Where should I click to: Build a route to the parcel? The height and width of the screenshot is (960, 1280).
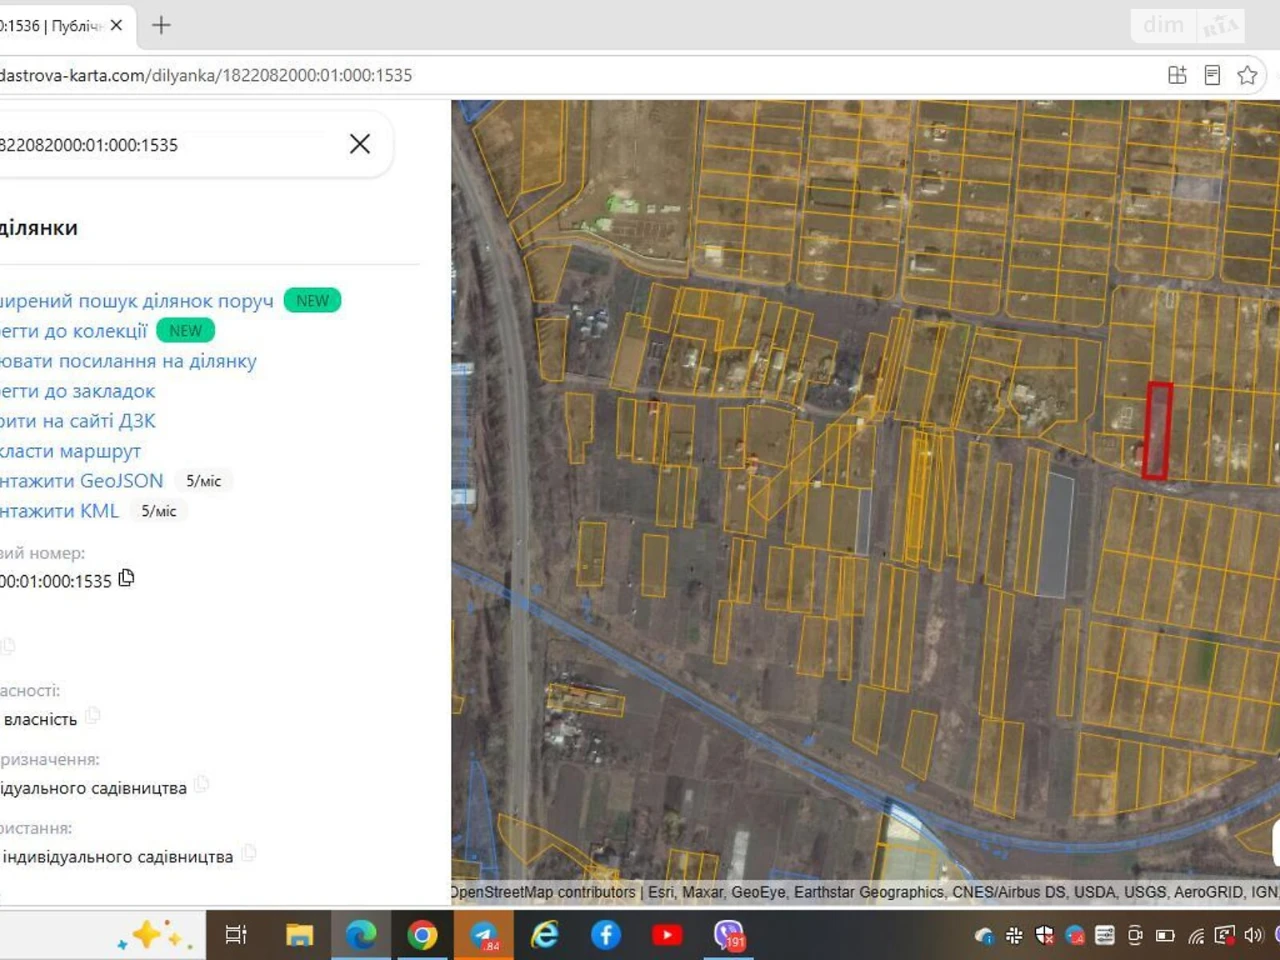point(70,451)
